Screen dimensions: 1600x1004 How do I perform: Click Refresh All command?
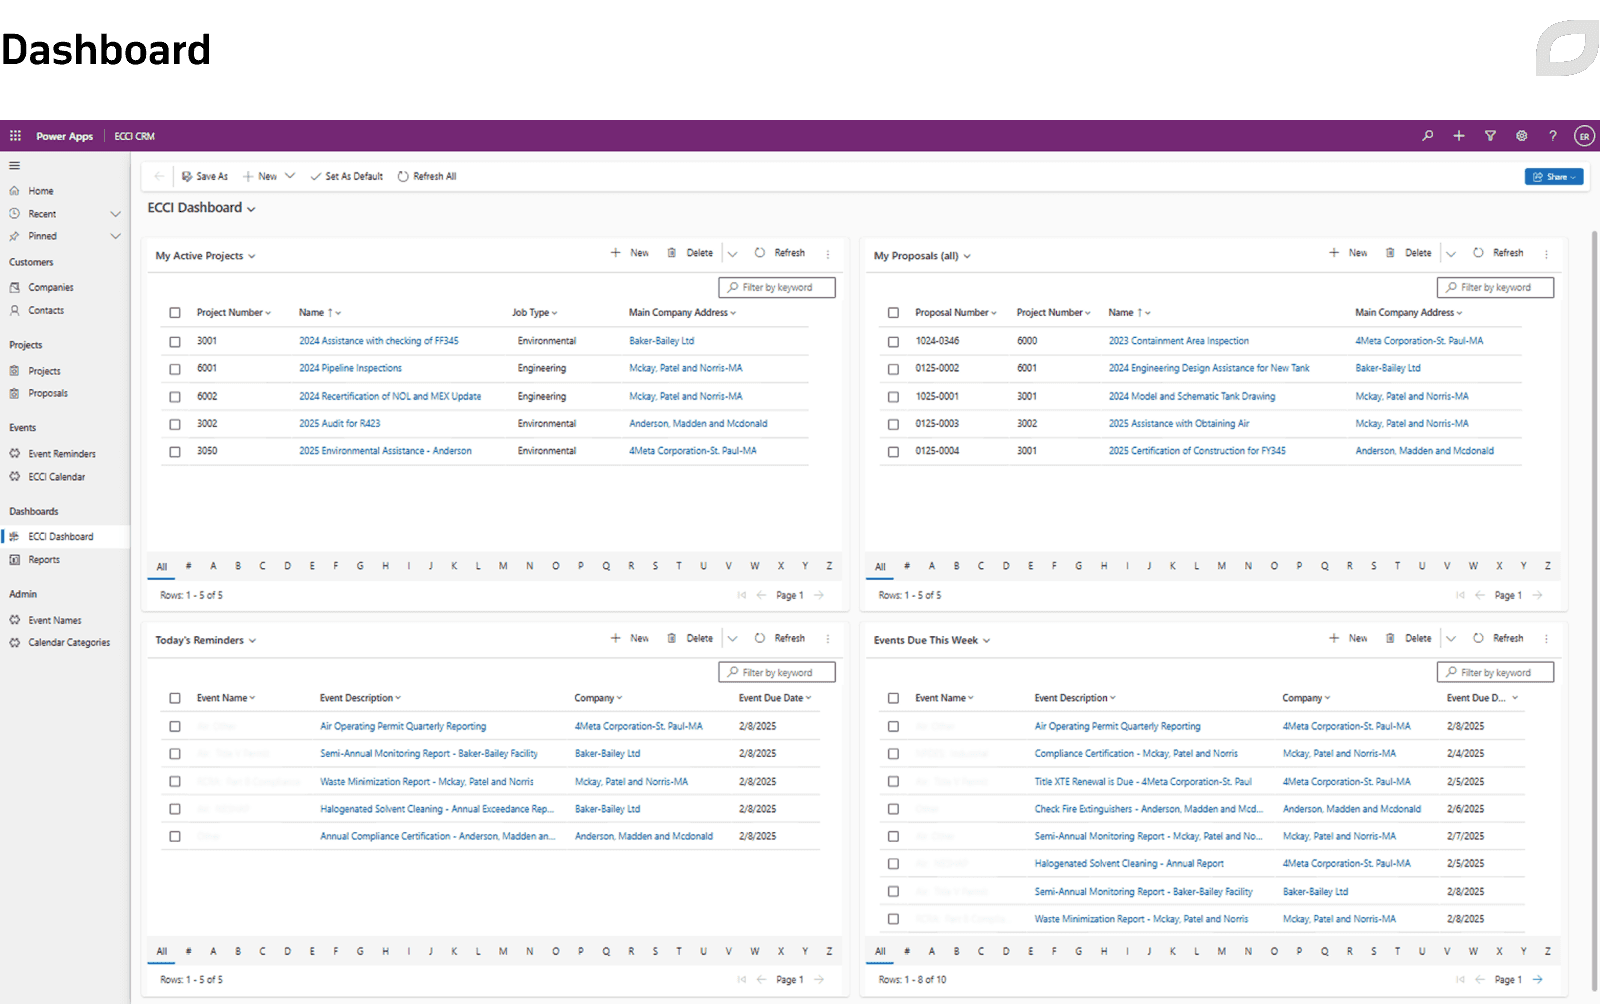pos(427,176)
